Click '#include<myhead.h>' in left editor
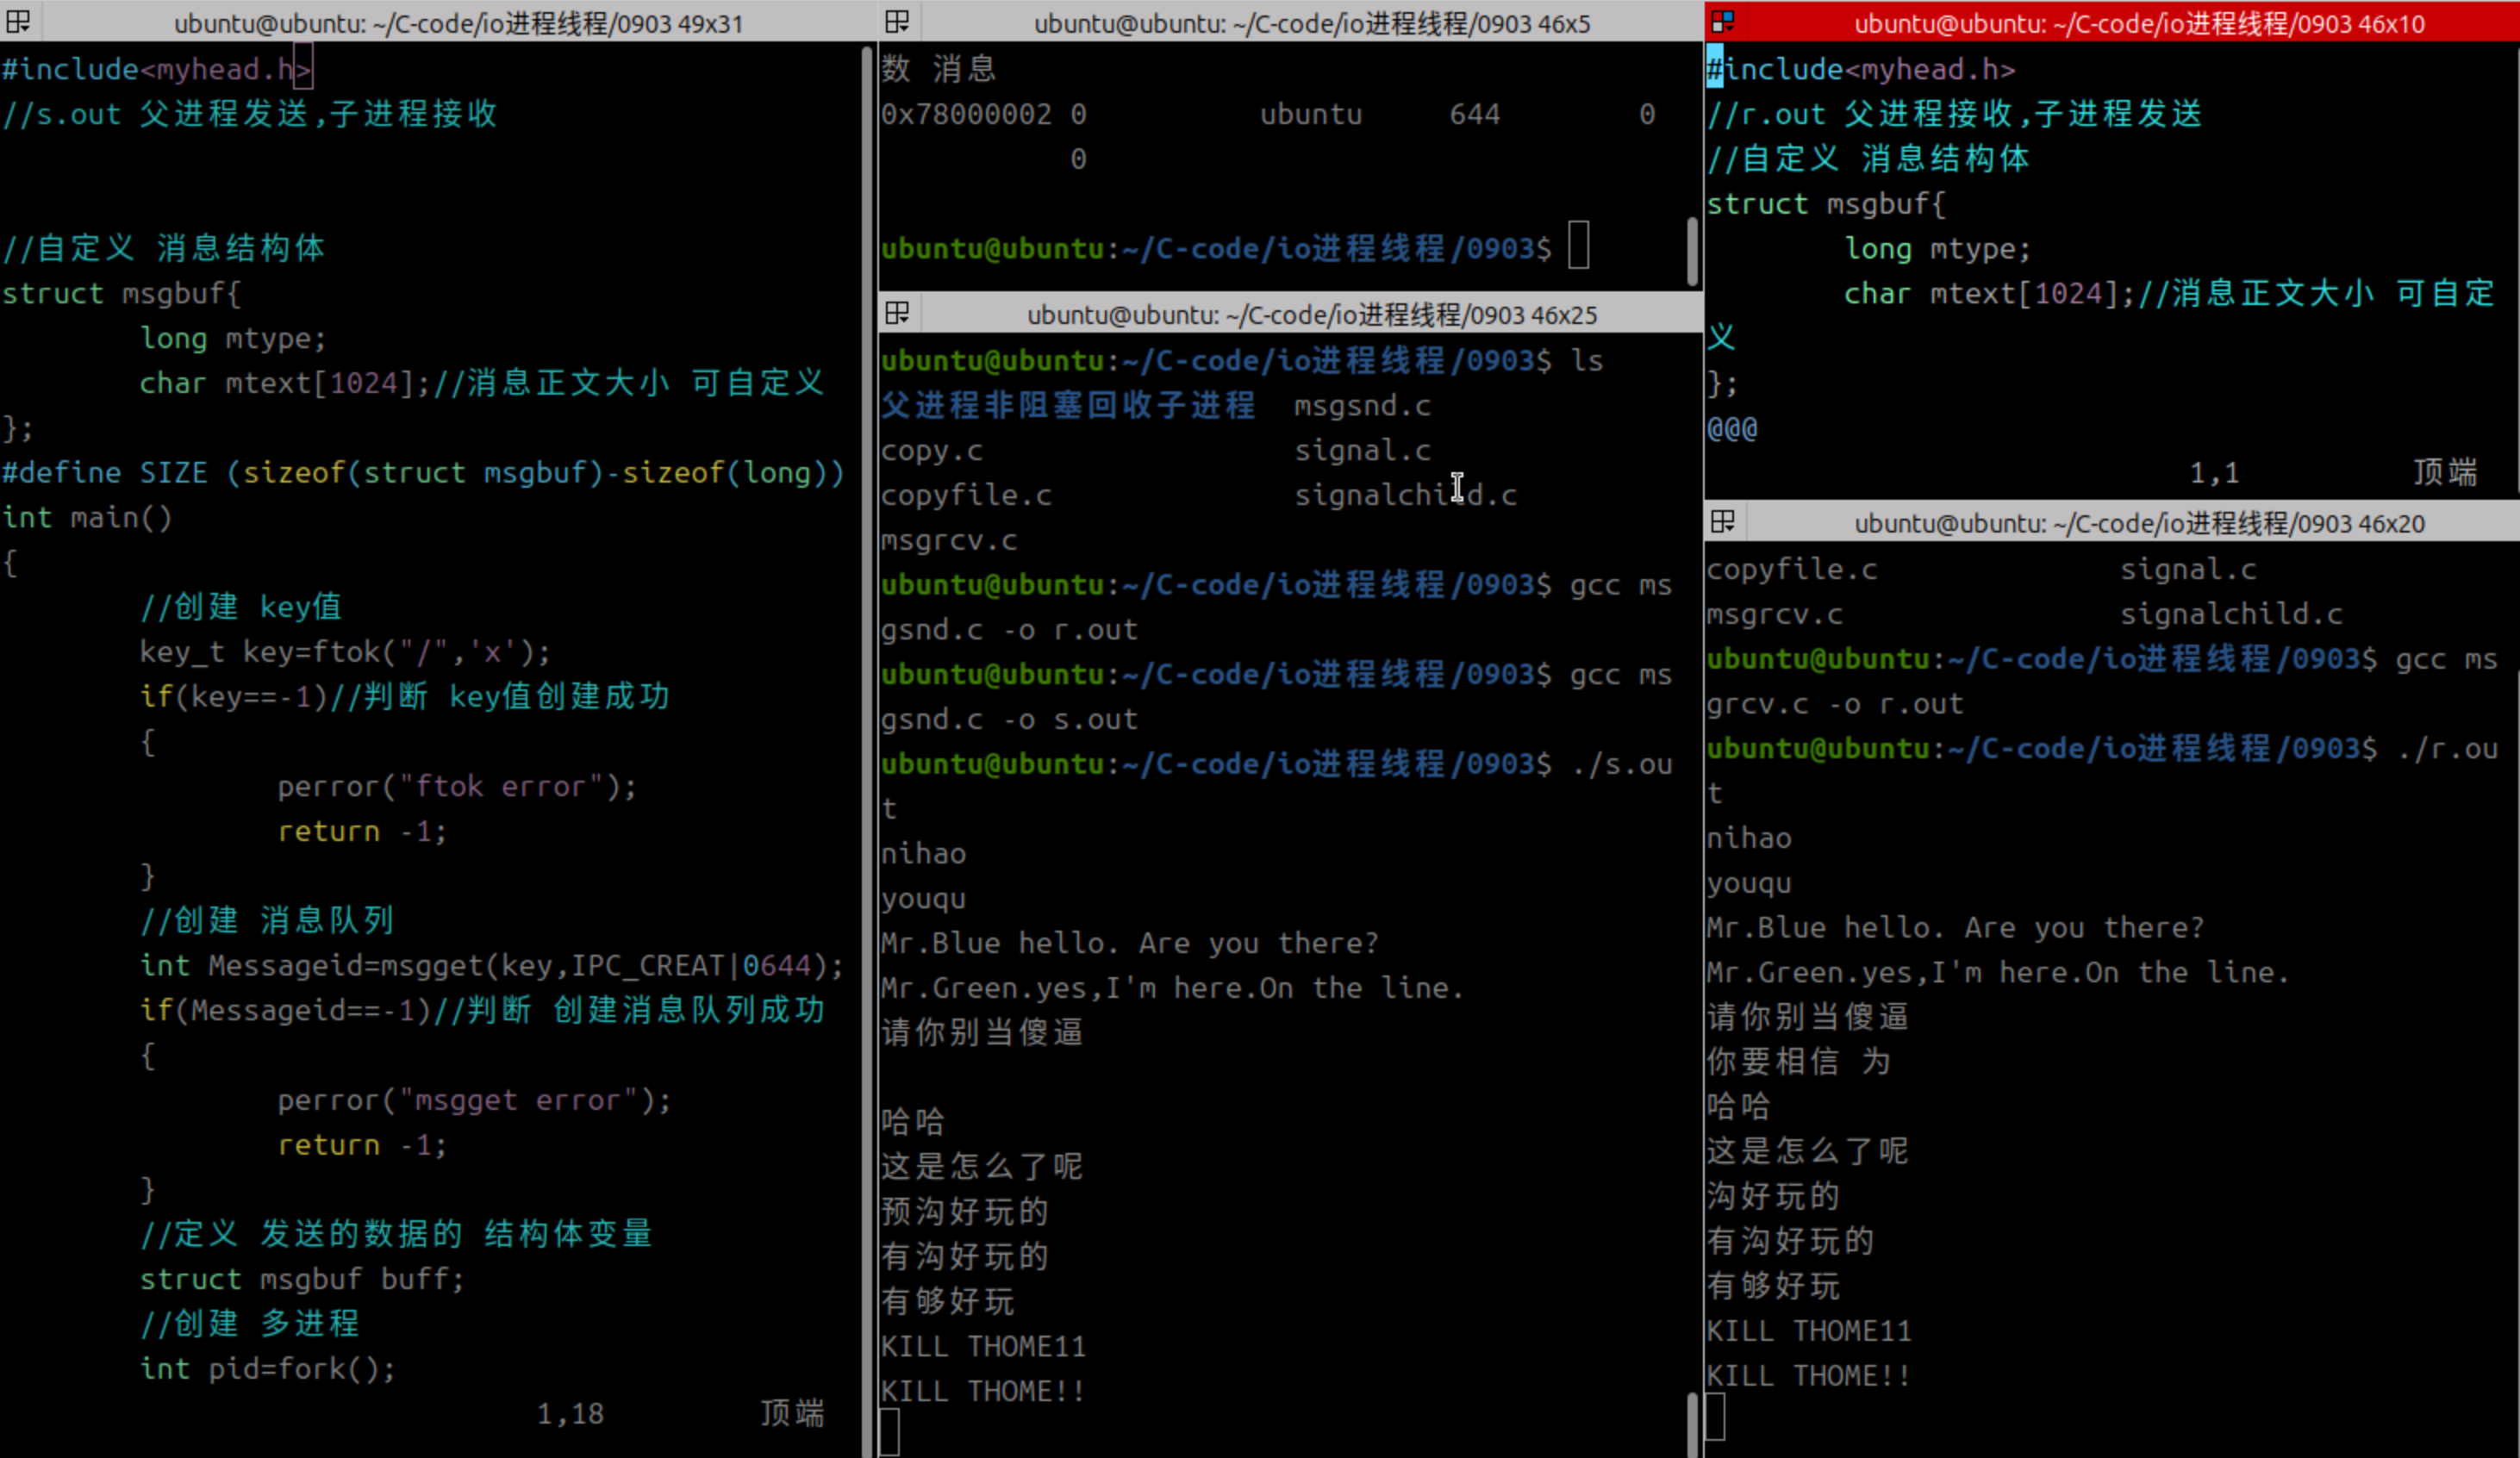2520x1458 pixels. [x=156, y=69]
